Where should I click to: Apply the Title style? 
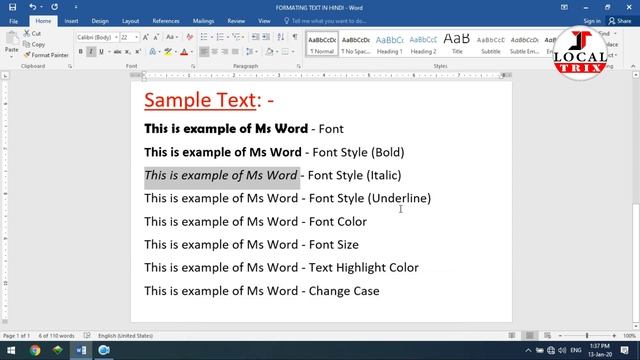[457, 44]
